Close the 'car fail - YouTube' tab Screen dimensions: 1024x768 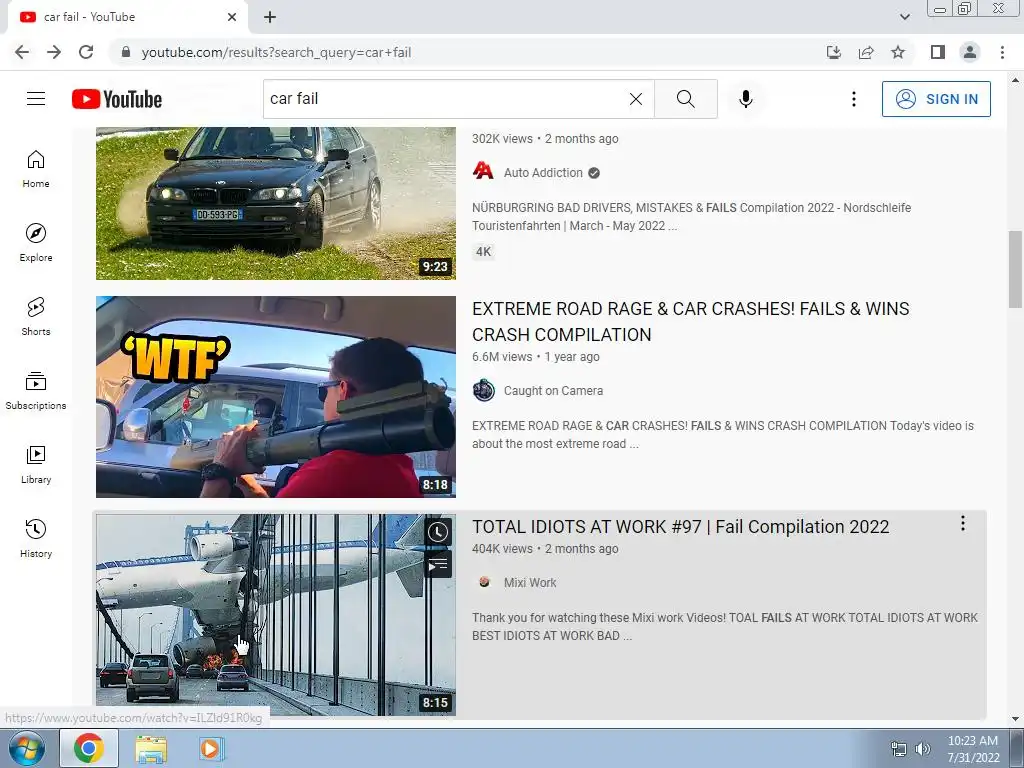(x=232, y=17)
